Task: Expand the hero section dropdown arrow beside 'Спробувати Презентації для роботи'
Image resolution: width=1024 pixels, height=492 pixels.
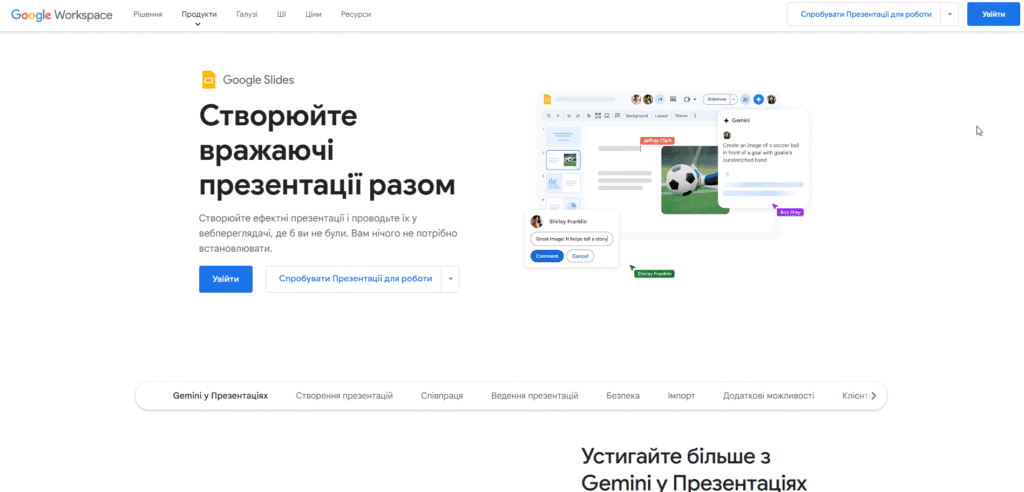Action: [451, 279]
